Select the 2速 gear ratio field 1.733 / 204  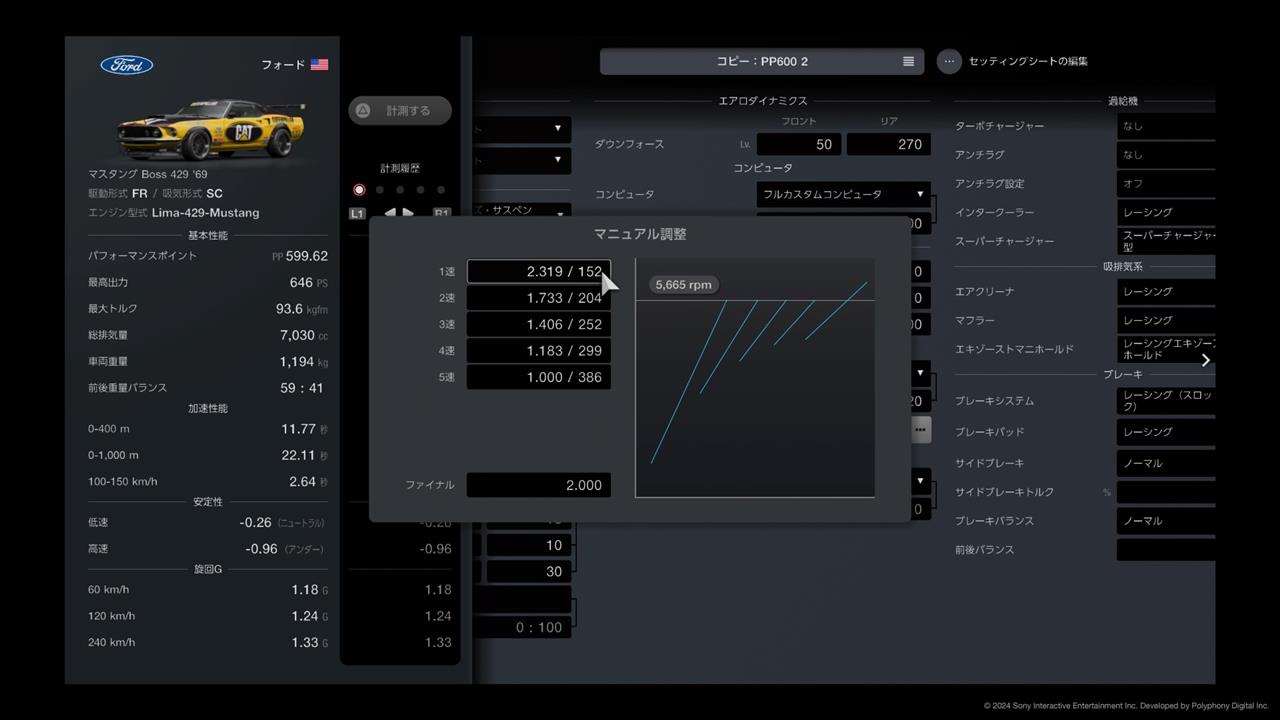tap(539, 298)
